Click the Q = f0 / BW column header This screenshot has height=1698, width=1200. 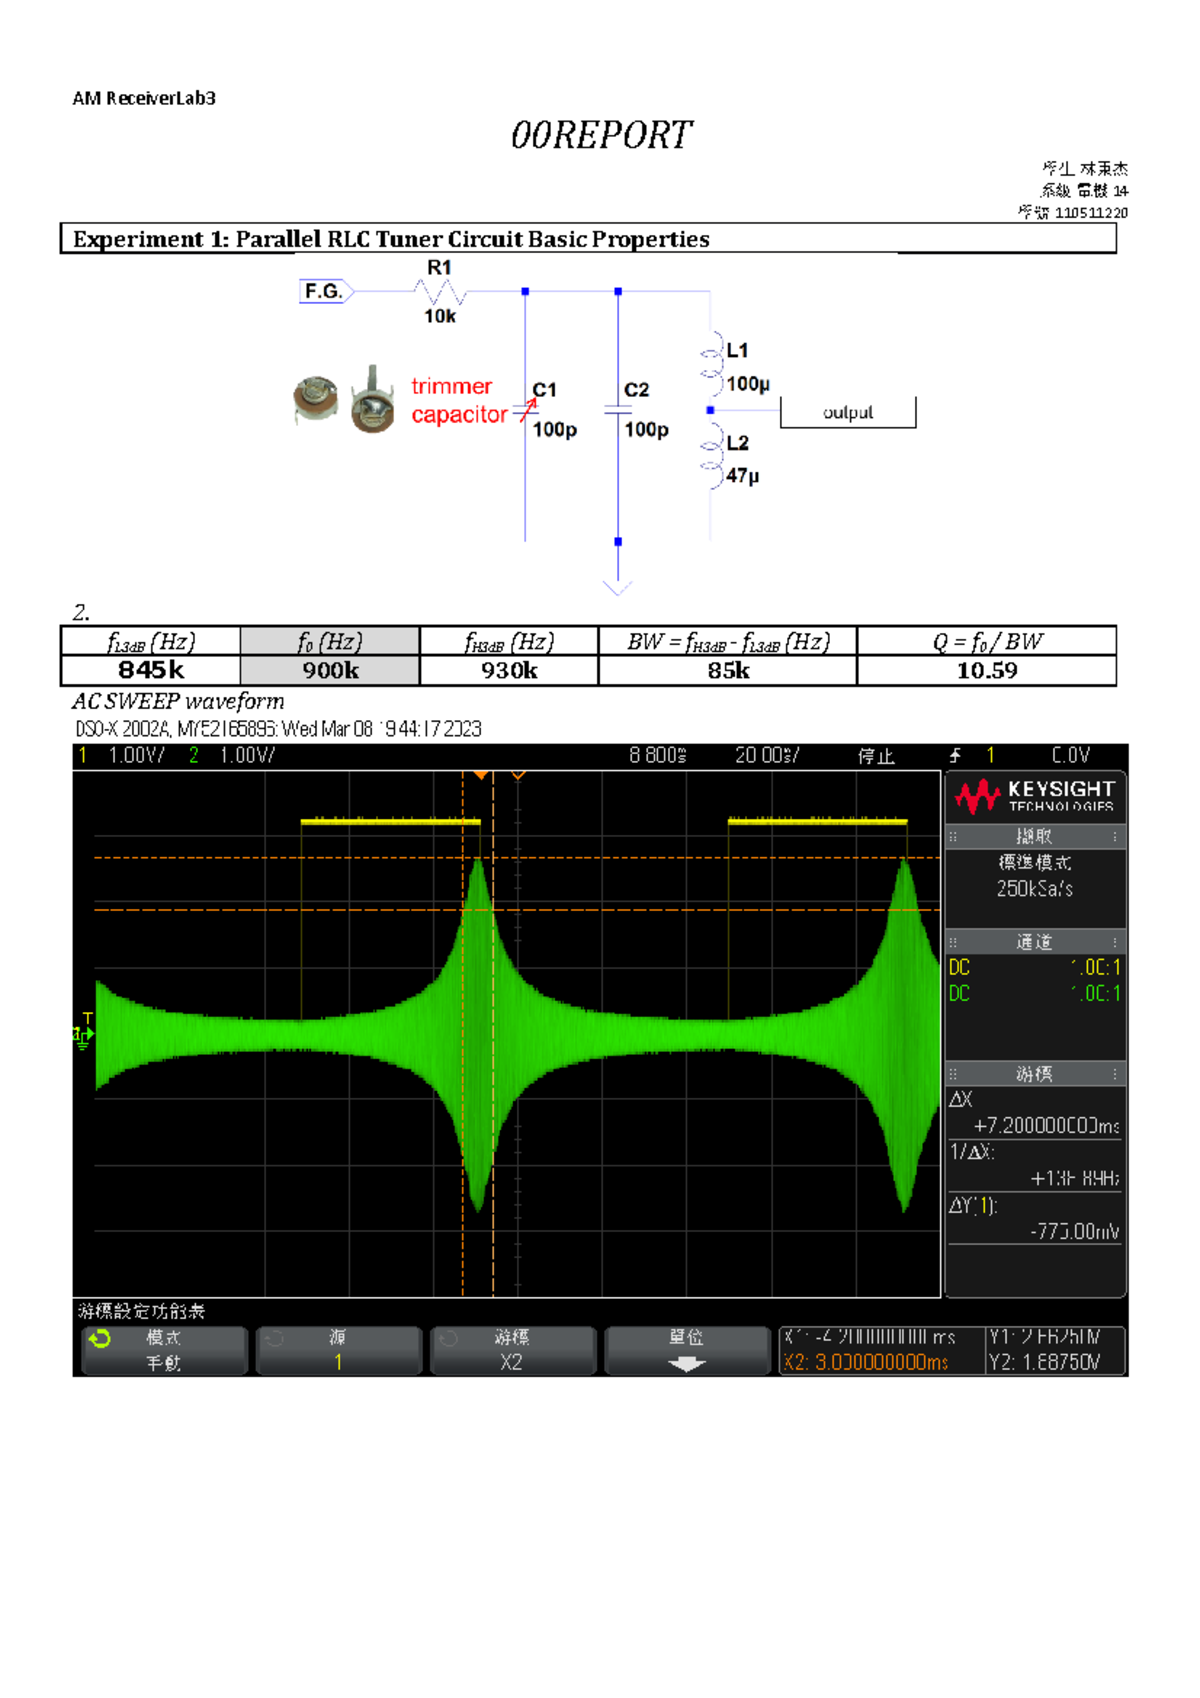(987, 641)
